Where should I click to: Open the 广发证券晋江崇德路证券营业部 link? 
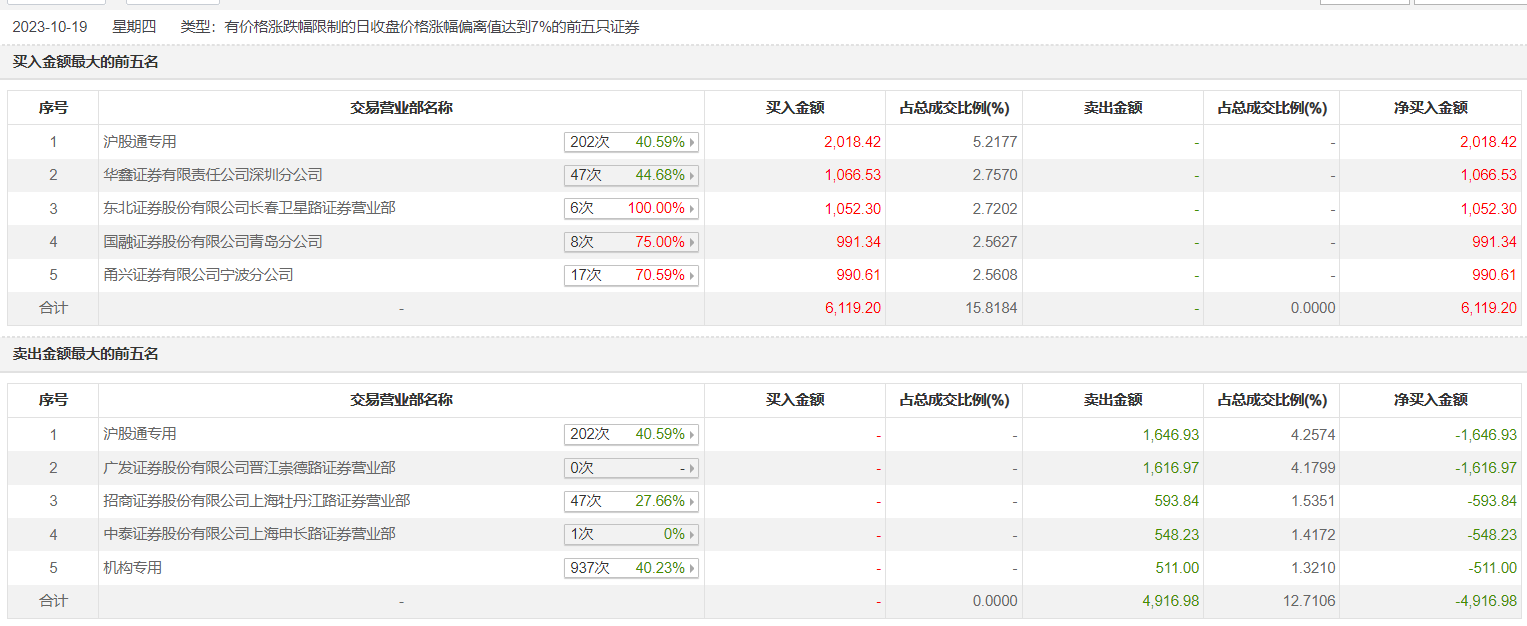[249, 468]
